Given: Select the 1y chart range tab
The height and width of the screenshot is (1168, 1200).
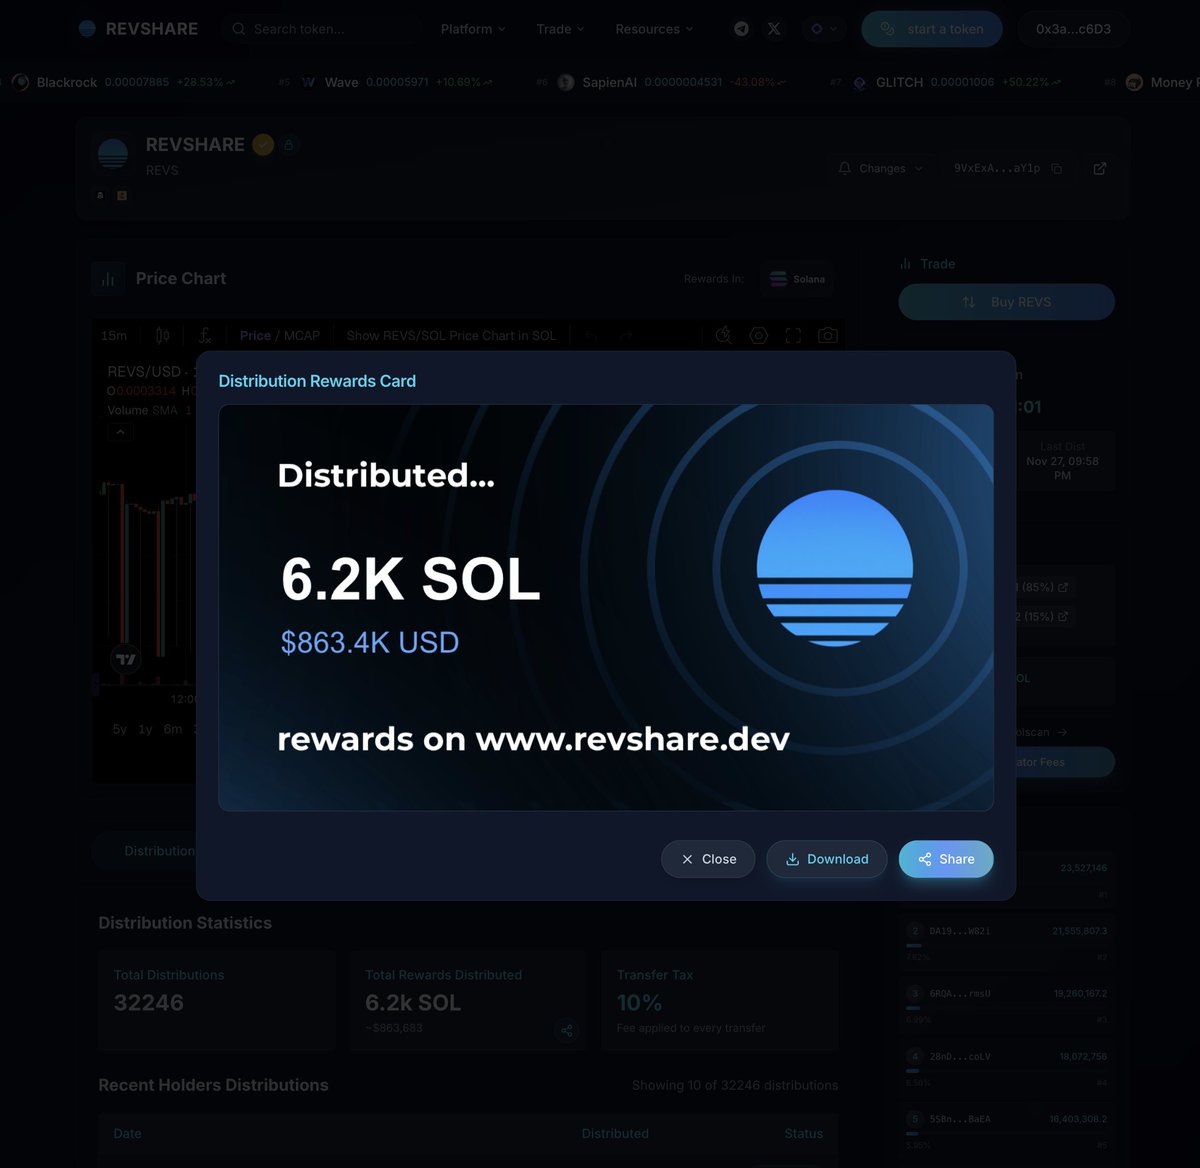Looking at the screenshot, I should pyautogui.click(x=145, y=729).
